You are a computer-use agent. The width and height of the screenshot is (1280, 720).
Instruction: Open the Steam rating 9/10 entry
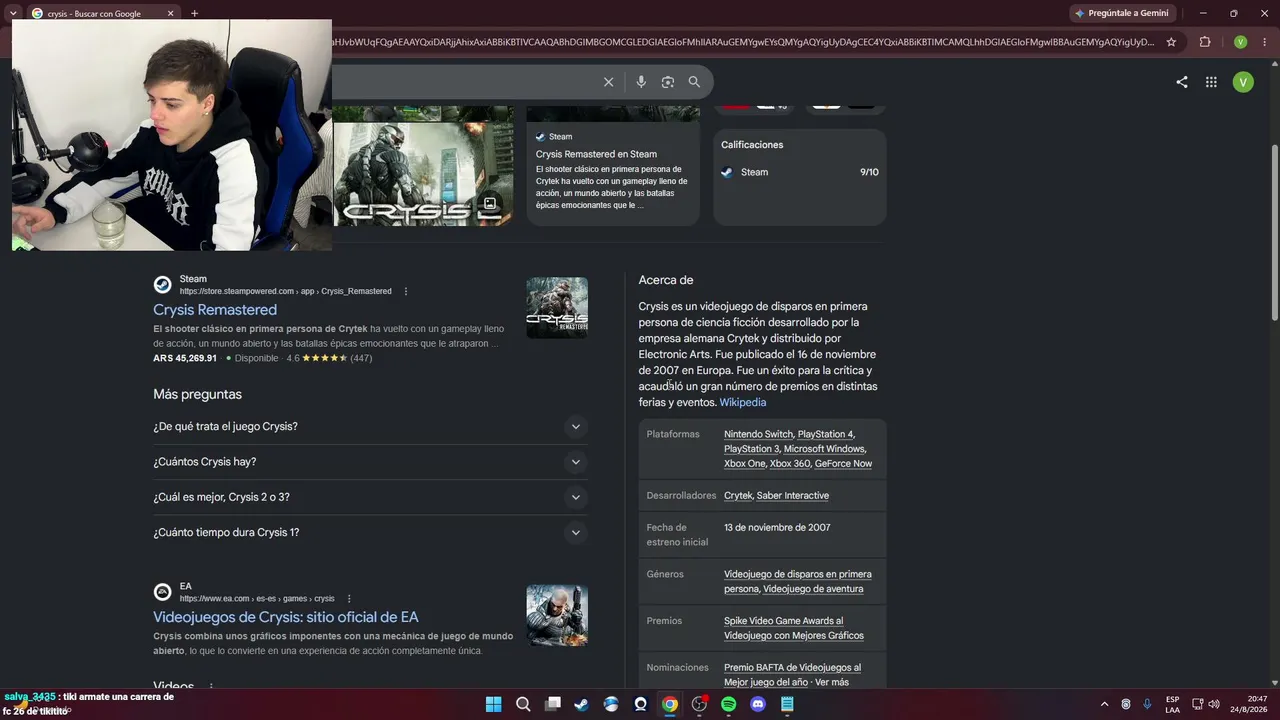point(800,172)
